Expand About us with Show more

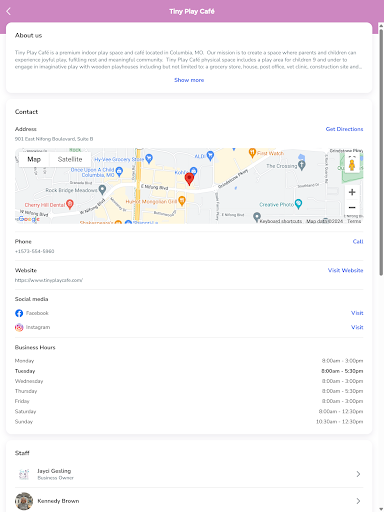click(189, 80)
